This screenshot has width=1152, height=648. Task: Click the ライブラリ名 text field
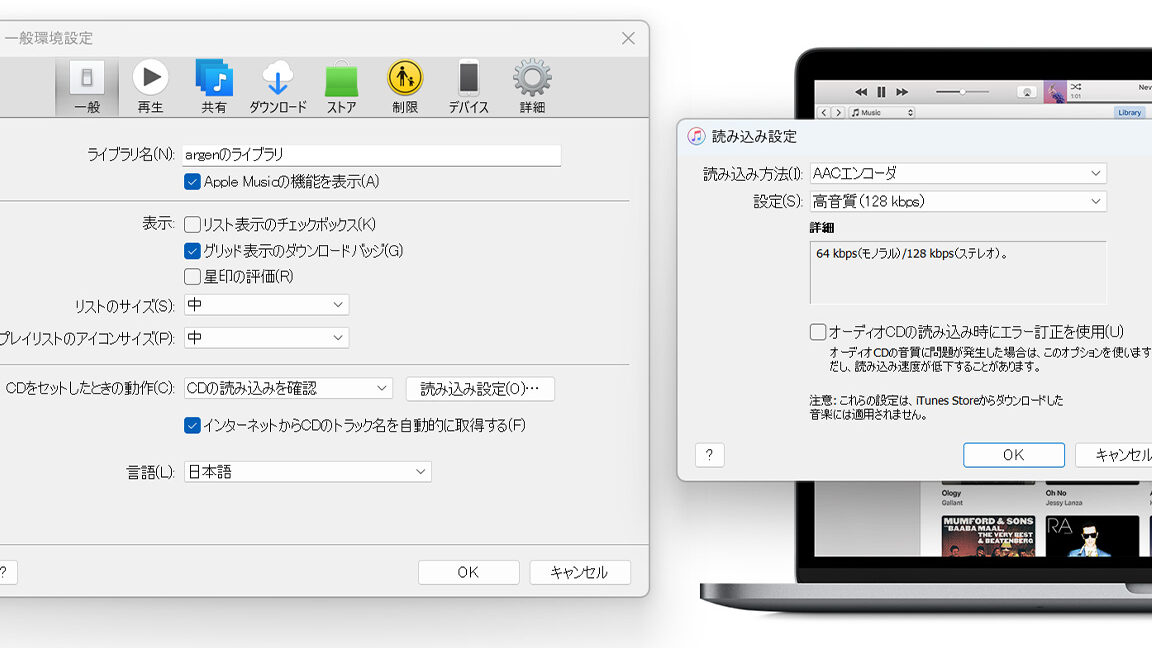372,154
